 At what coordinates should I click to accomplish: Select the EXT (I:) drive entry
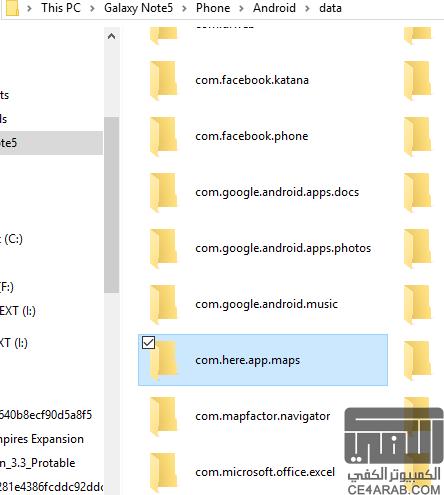[x=18, y=311]
